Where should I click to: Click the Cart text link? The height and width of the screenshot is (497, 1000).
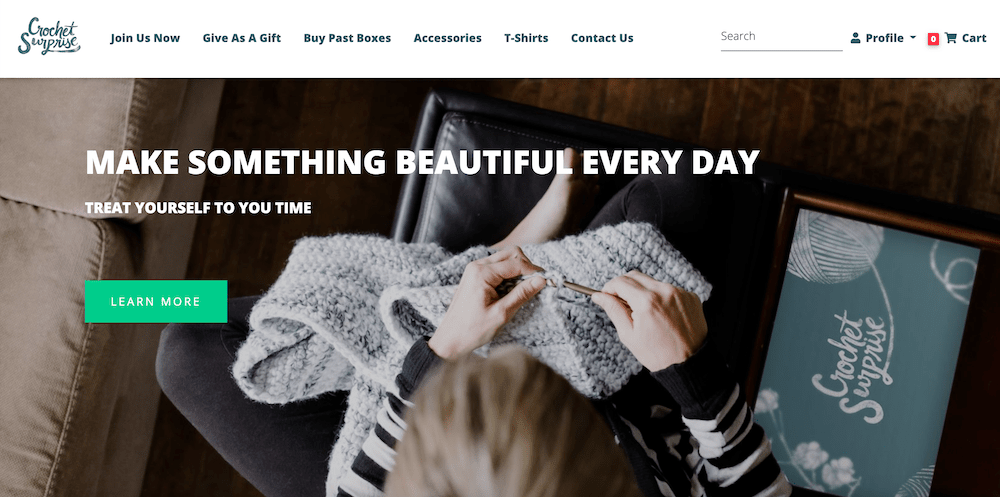click(x=974, y=38)
